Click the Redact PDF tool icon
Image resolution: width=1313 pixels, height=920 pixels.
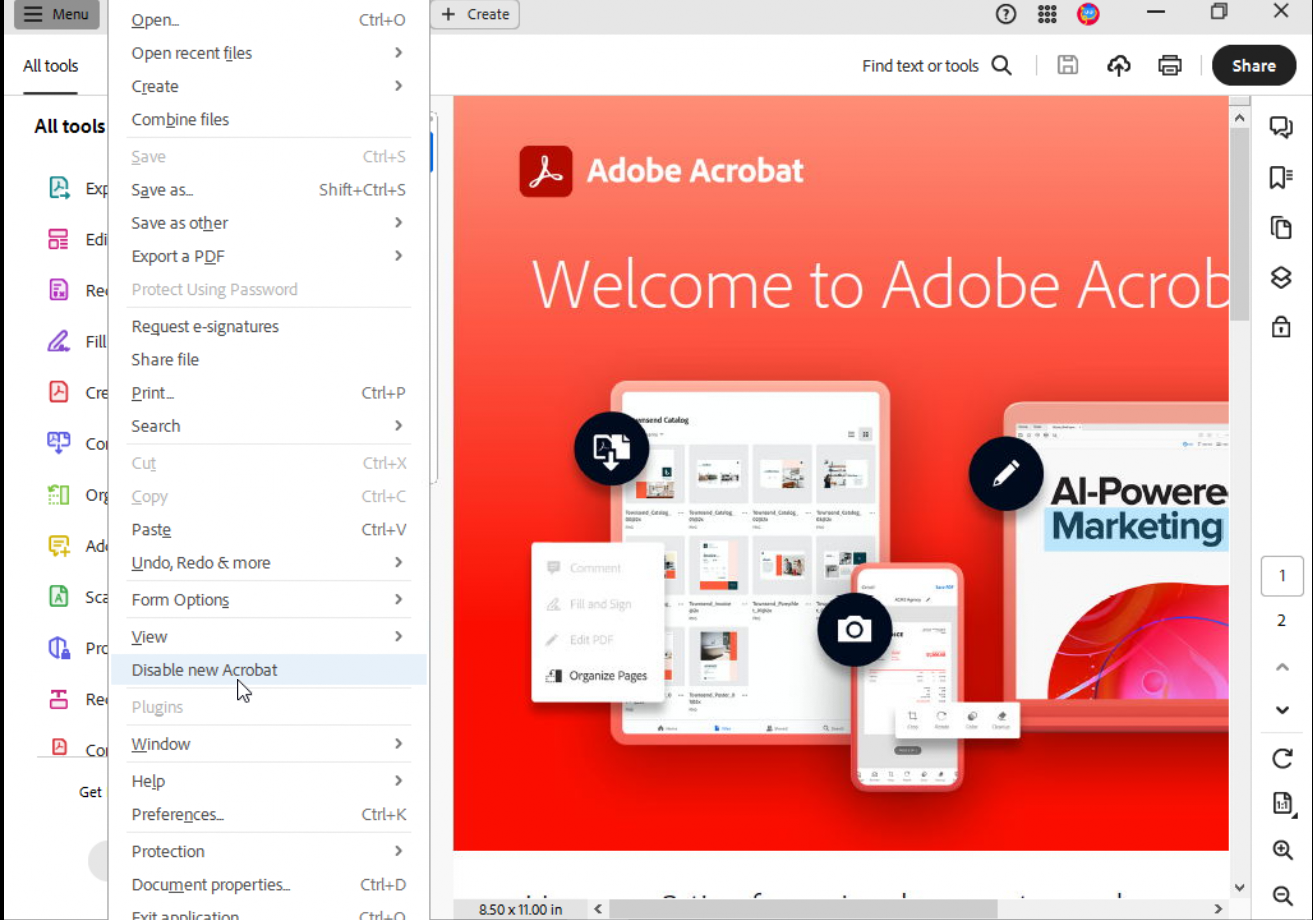pyautogui.click(x=59, y=698)
